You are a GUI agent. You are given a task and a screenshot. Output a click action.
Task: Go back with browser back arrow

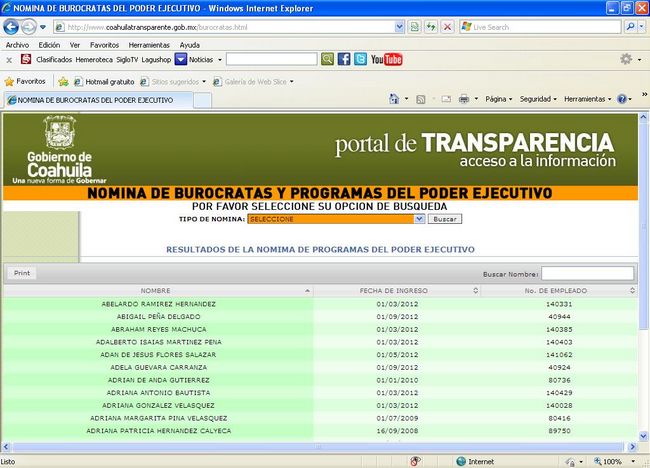coord(13,27)
